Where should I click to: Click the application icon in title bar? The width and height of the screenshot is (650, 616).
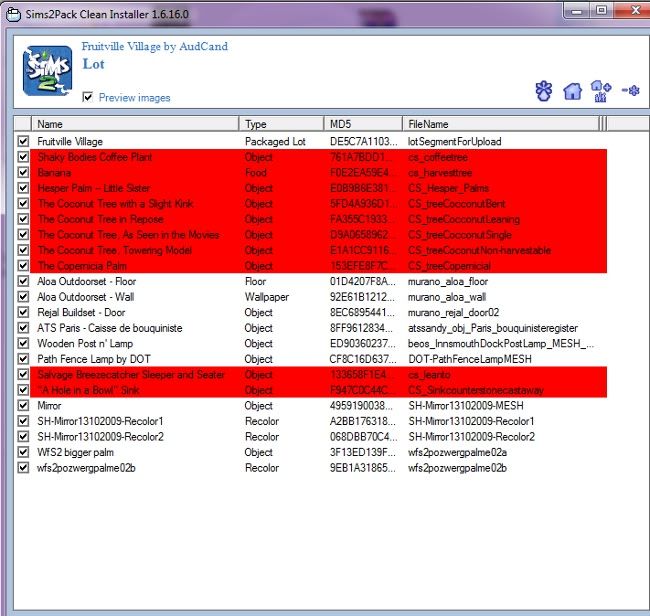(13, 15)
